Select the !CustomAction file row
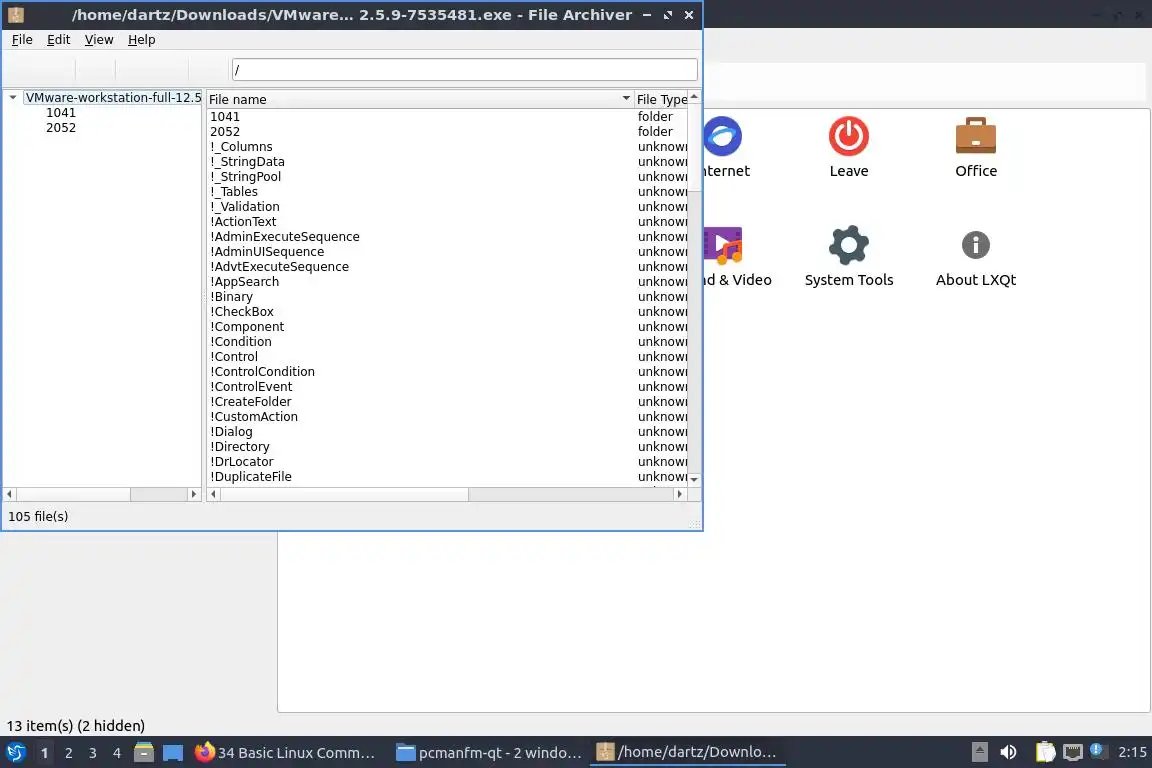The width and height of the screenshot is (1152, 768). 447,416
